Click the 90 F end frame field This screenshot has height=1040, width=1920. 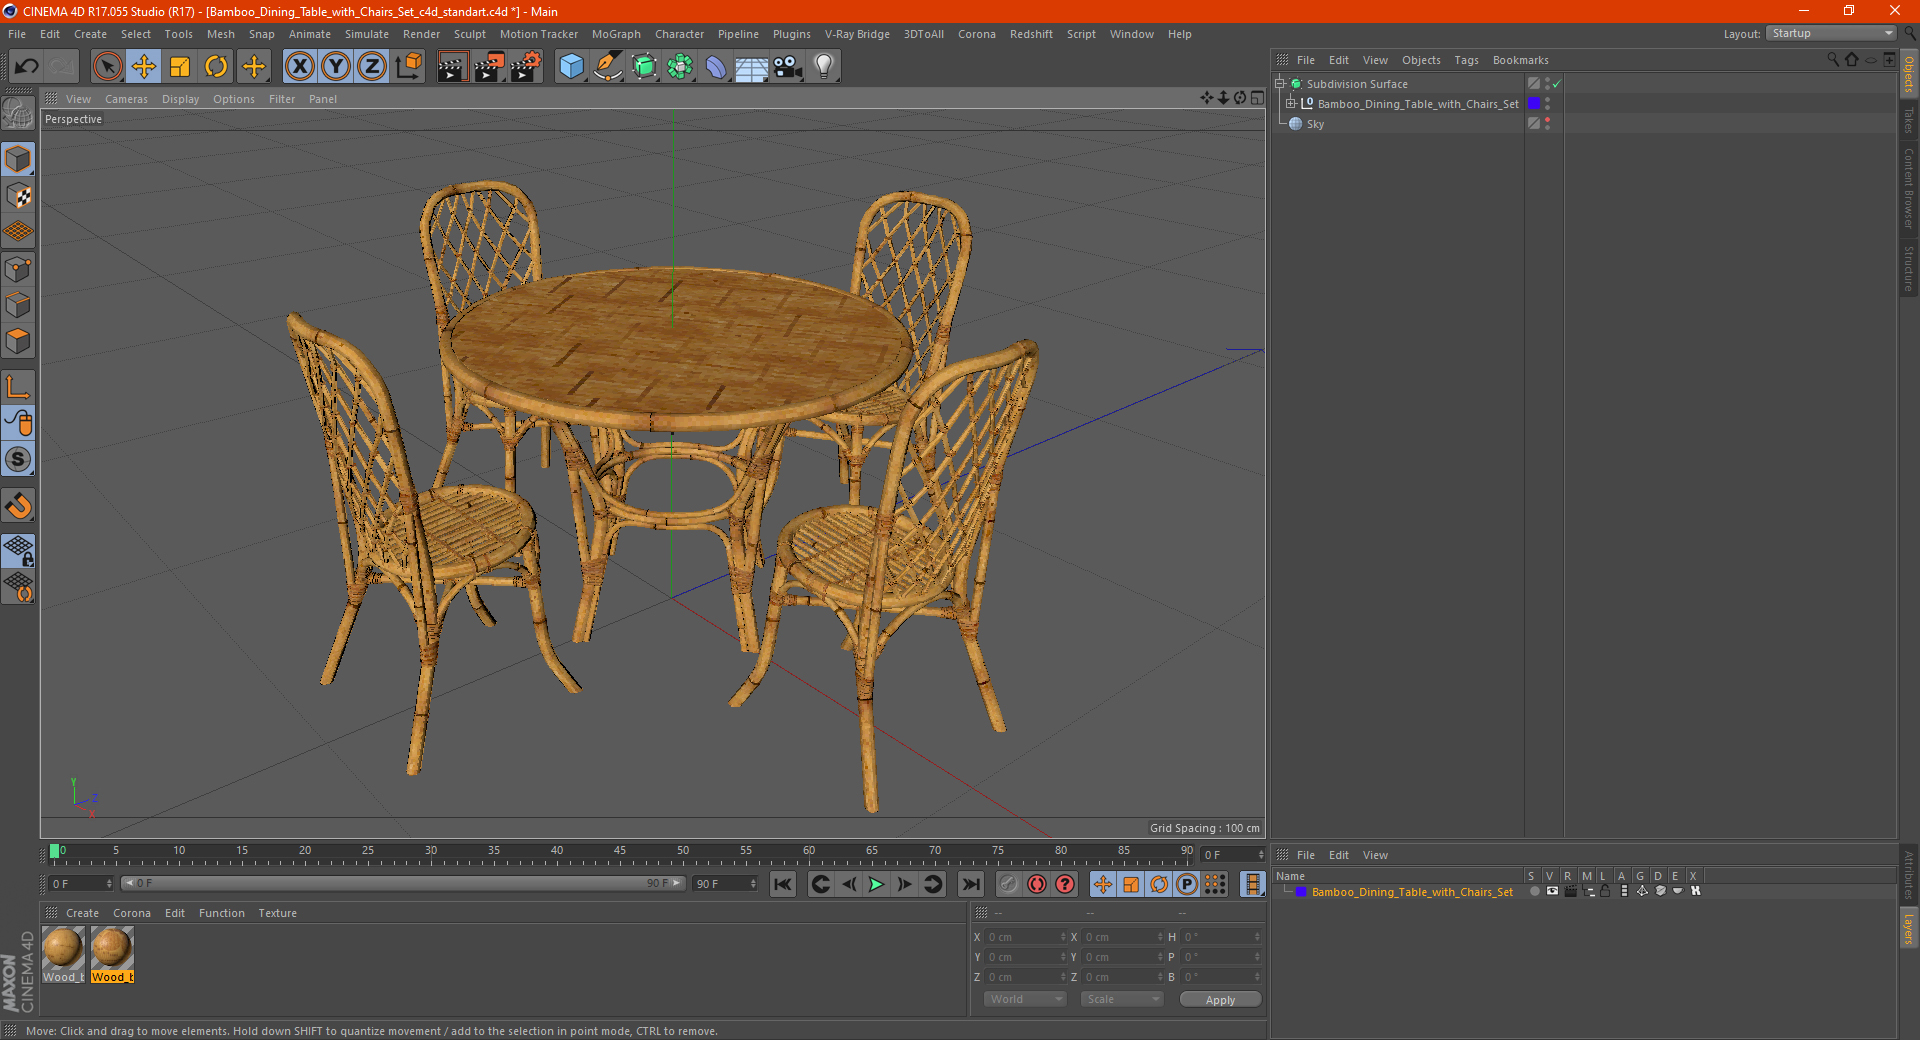coord(726,884)
